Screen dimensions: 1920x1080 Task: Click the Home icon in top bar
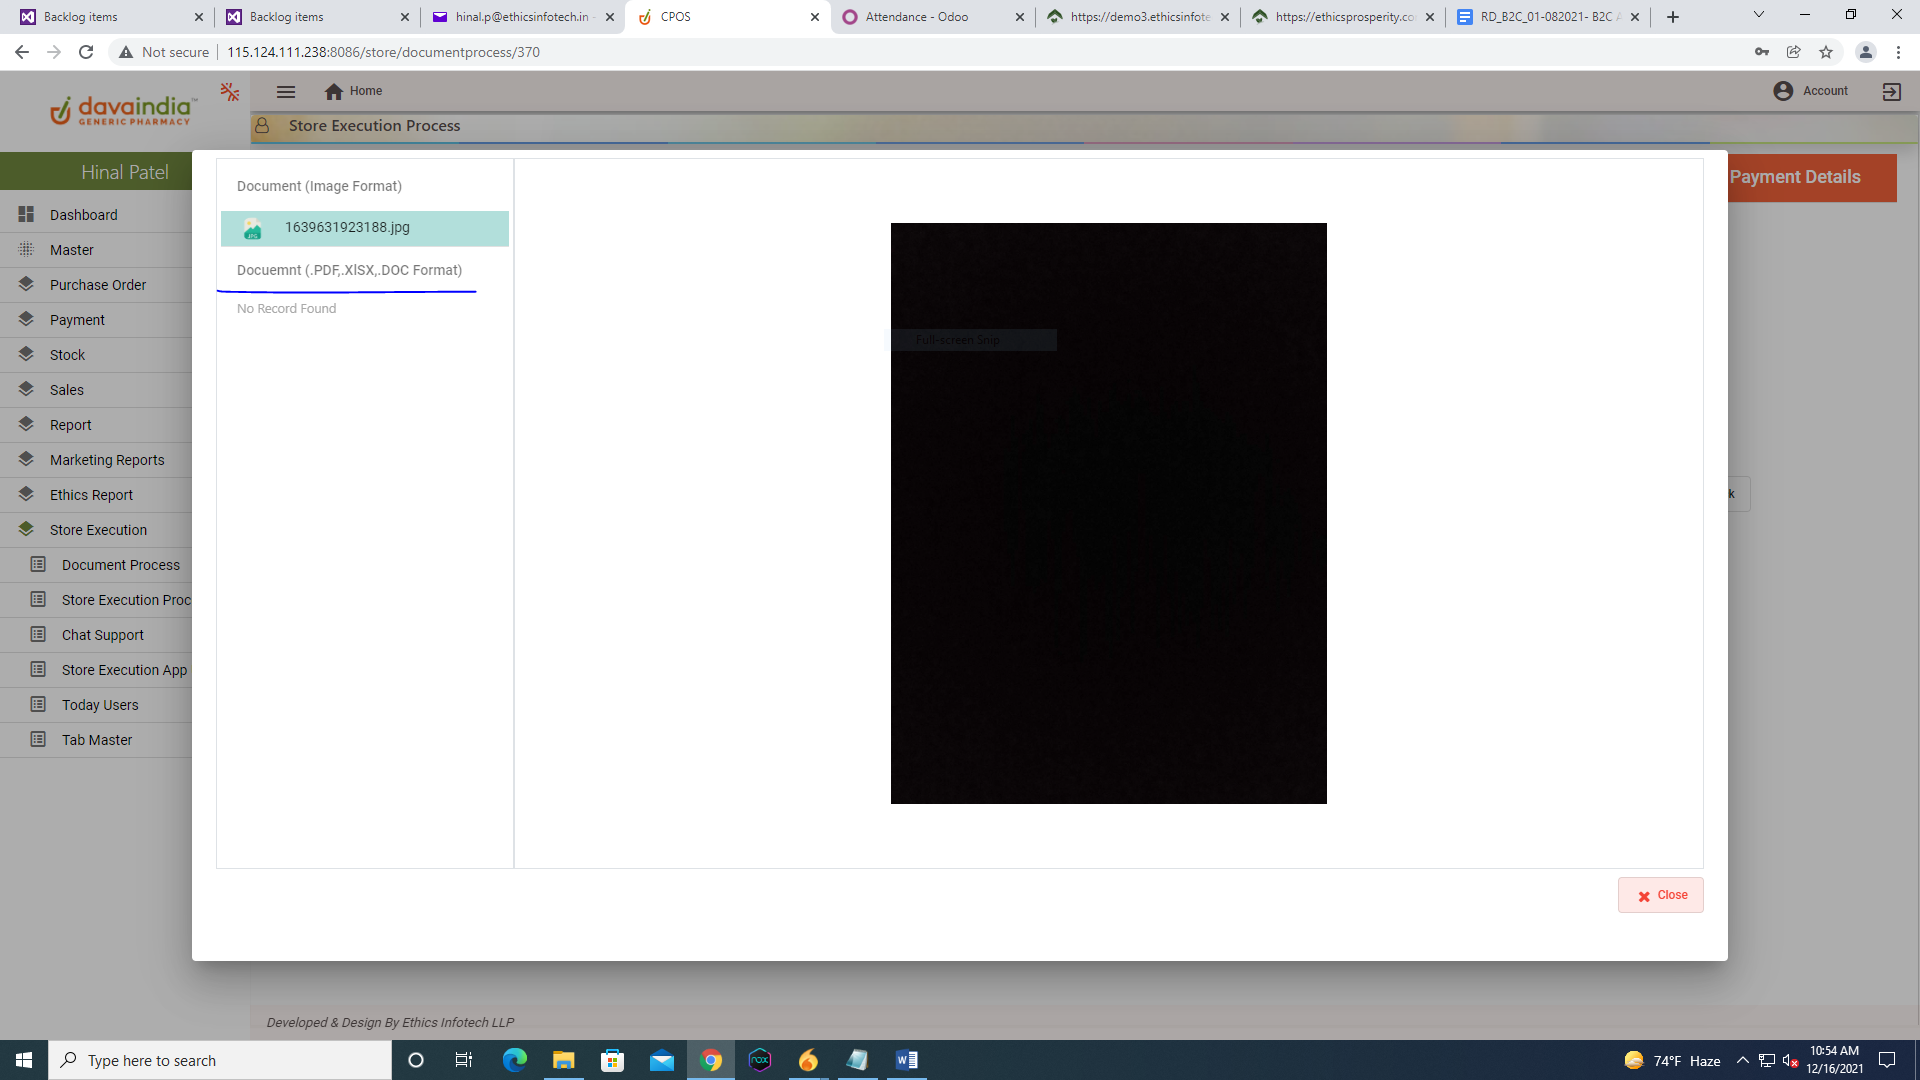(334, 91)
